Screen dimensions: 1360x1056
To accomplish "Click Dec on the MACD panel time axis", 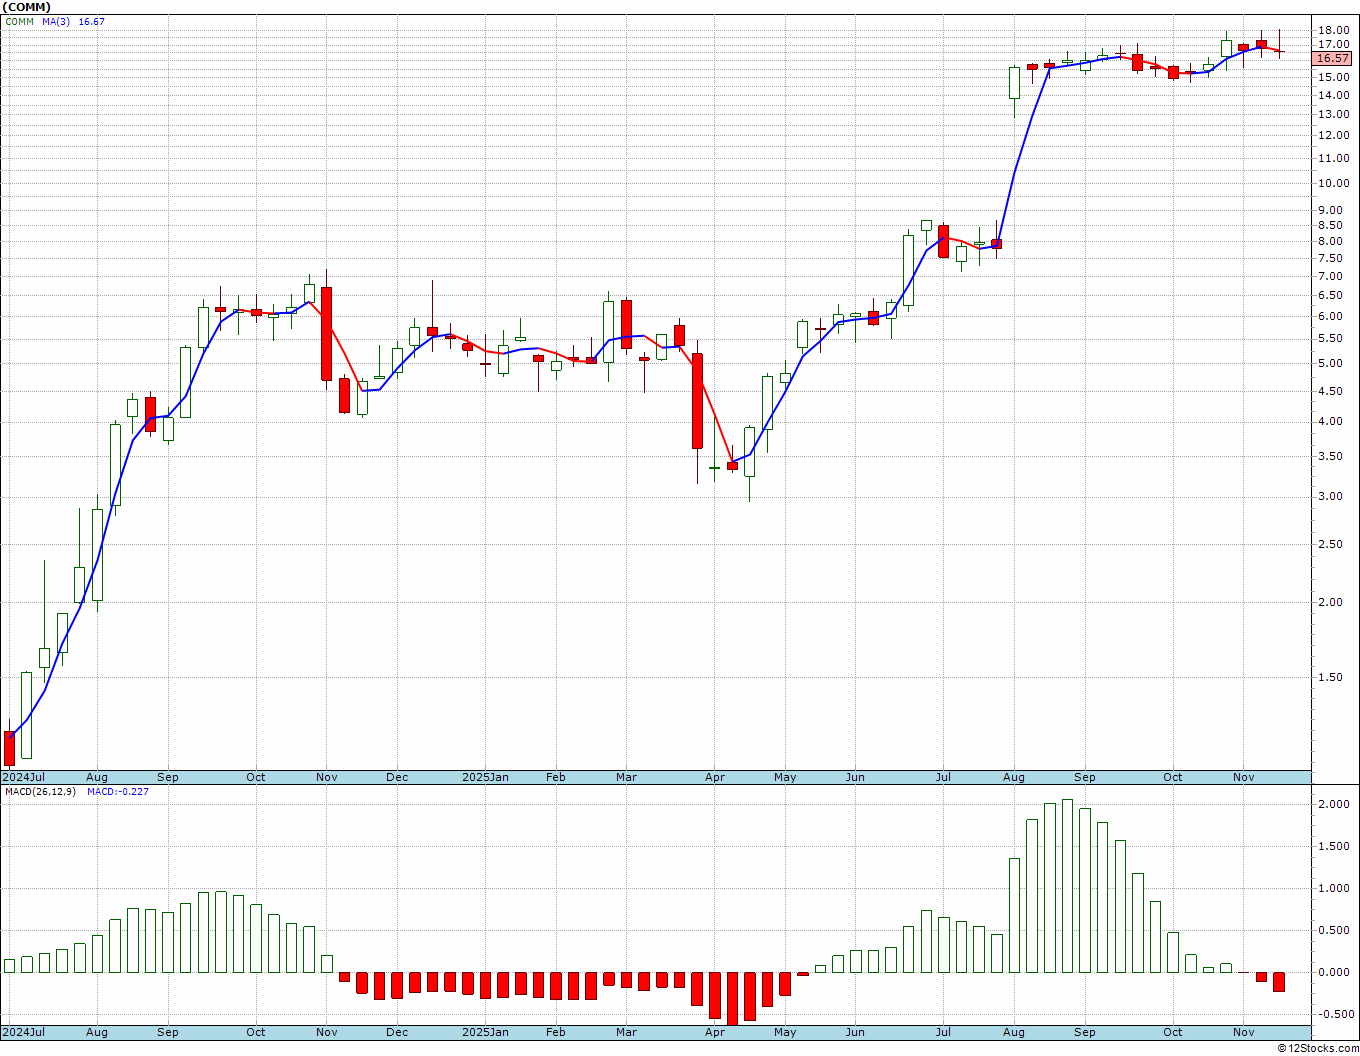I will click(397, 1032).
